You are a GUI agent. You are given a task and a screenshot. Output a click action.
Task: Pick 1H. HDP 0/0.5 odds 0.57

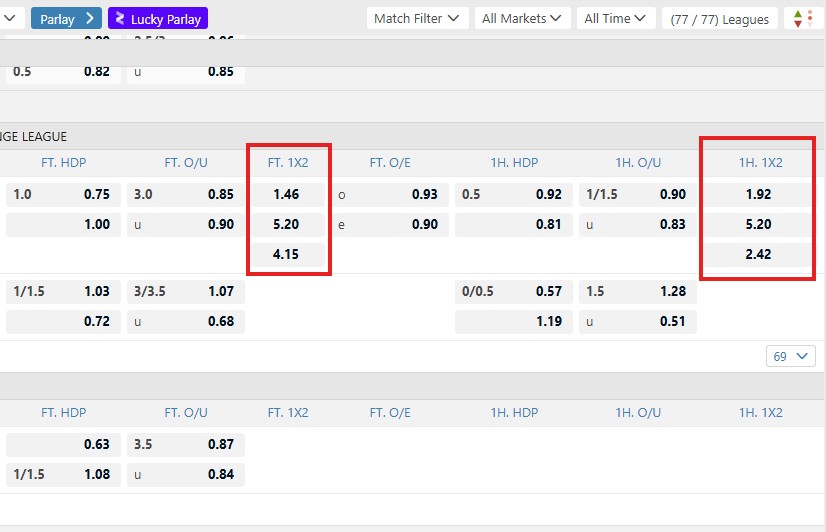point(514,291)
